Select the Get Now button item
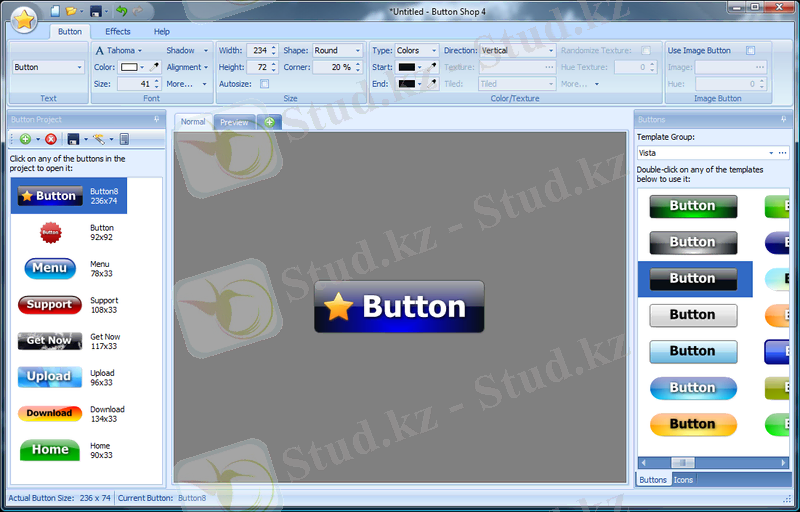The height and width of the screenshot is (512, 800). [x=69, y=341]
